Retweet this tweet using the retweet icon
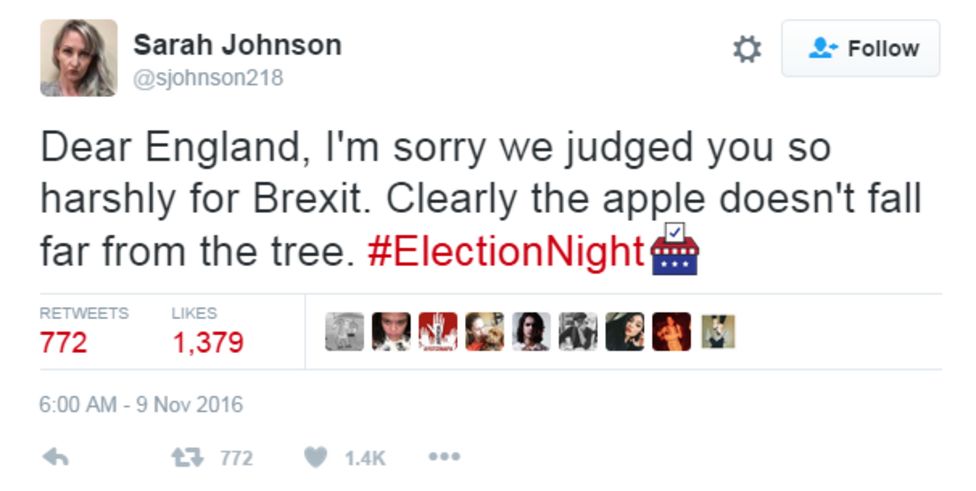The height and width of the screenshot is (491, 976). click(x=187, y=457)
